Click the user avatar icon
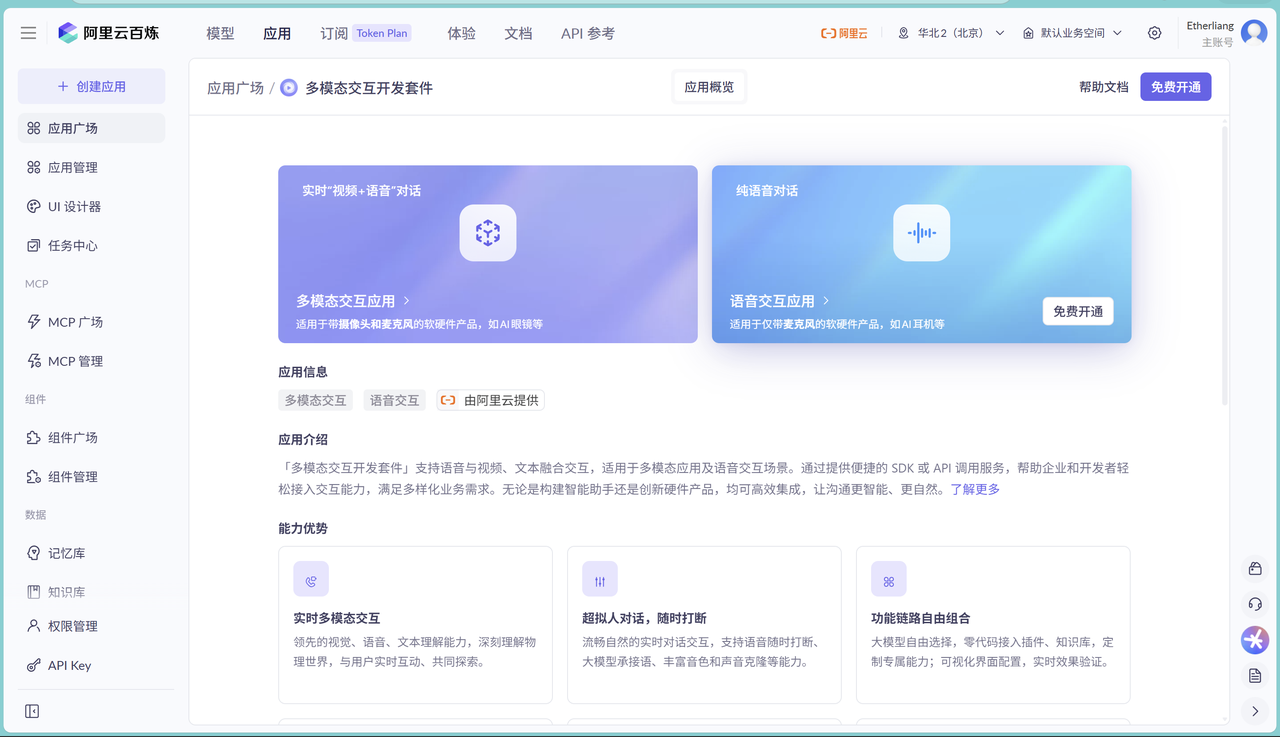Image resolution: width=1280 pixels, height=737 pixels. point(1254,33)
